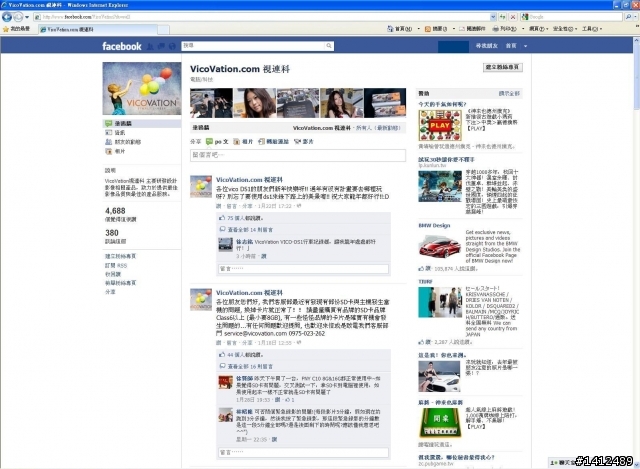The image size is (640, 469).
Task: Choose the 轉貼連結 share option
Action: pyautogui.click(x=273, y=142)
